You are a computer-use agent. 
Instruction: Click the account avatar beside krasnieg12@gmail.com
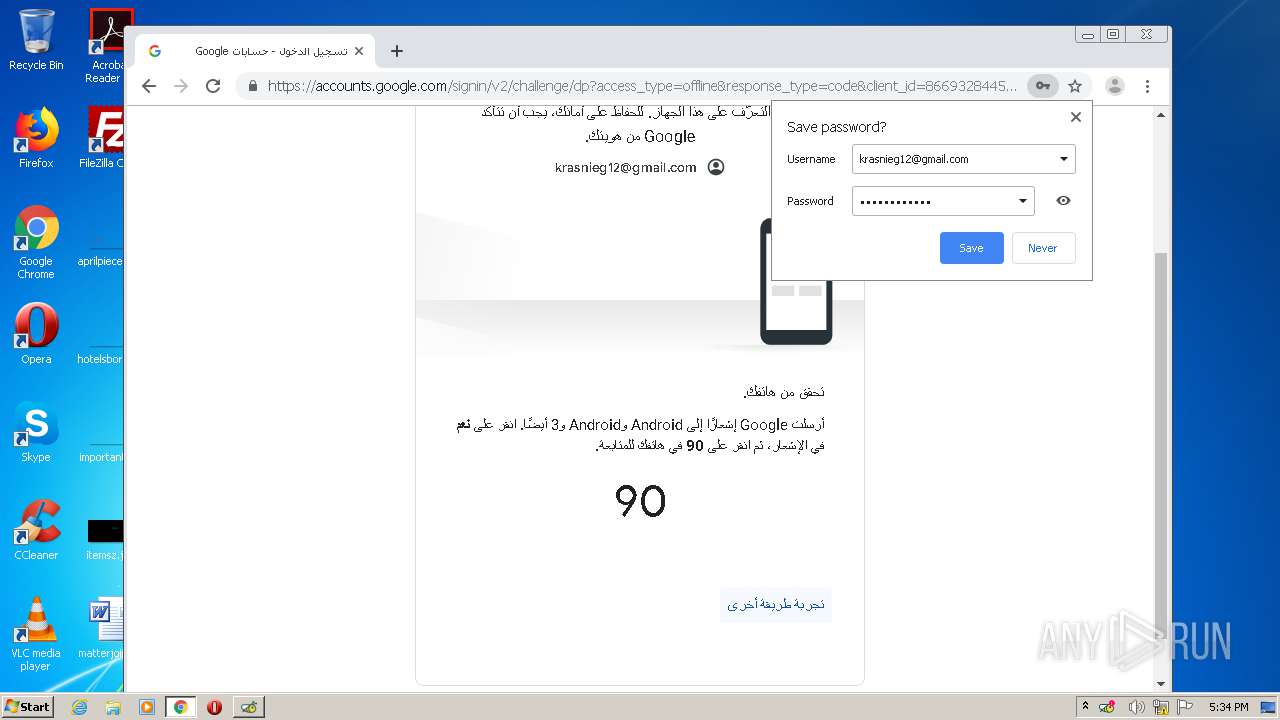[x=716, y=167]
